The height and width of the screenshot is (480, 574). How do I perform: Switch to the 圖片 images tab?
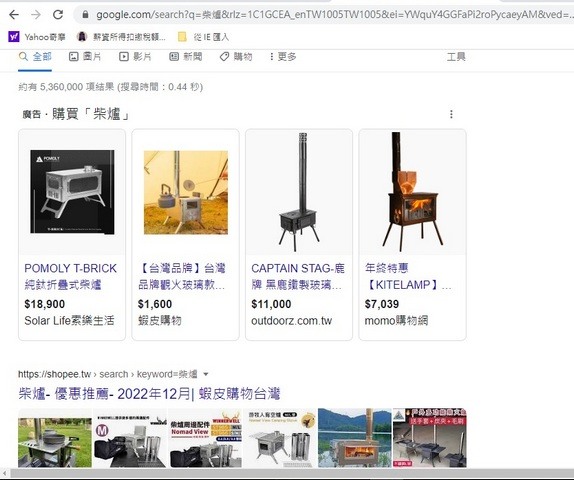pos(85,56)
